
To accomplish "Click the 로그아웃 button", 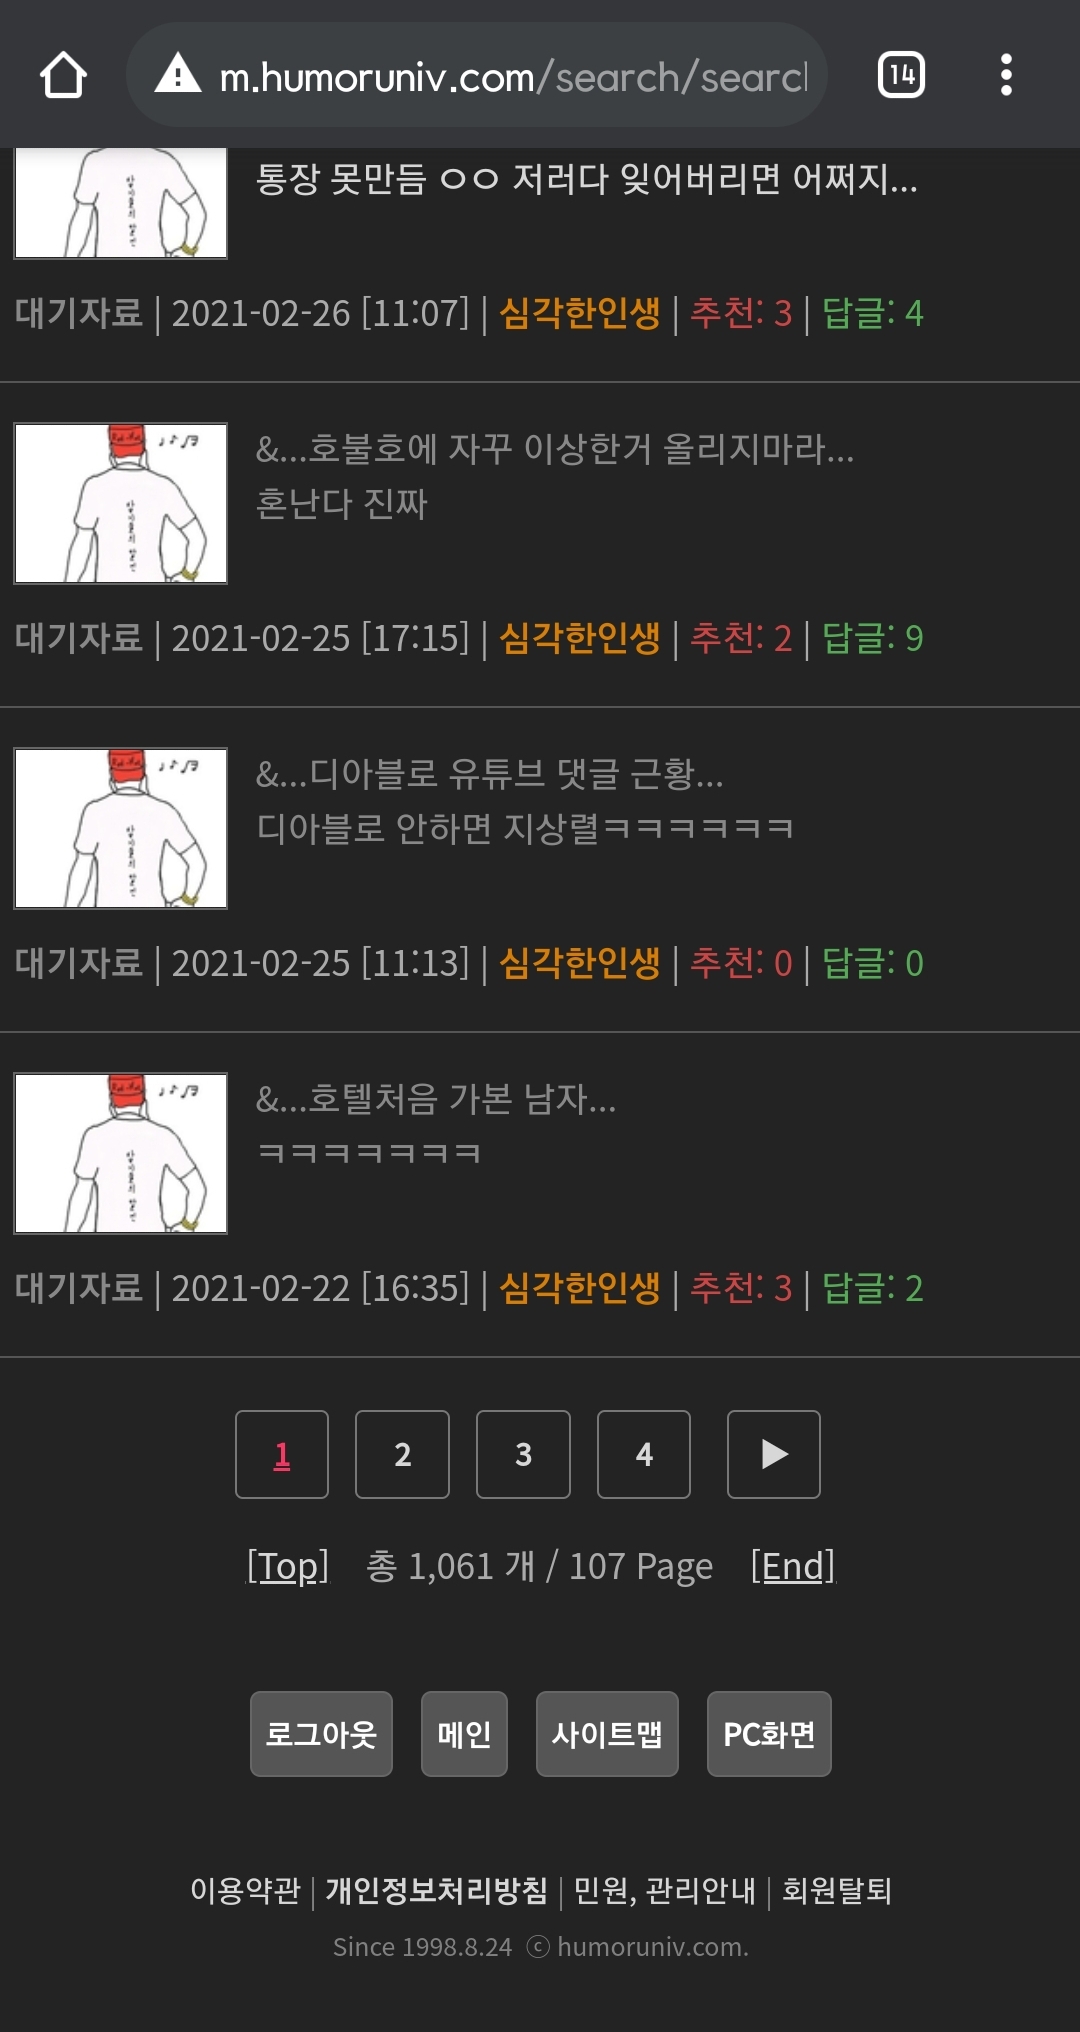I will click(x=321, y=1734).
